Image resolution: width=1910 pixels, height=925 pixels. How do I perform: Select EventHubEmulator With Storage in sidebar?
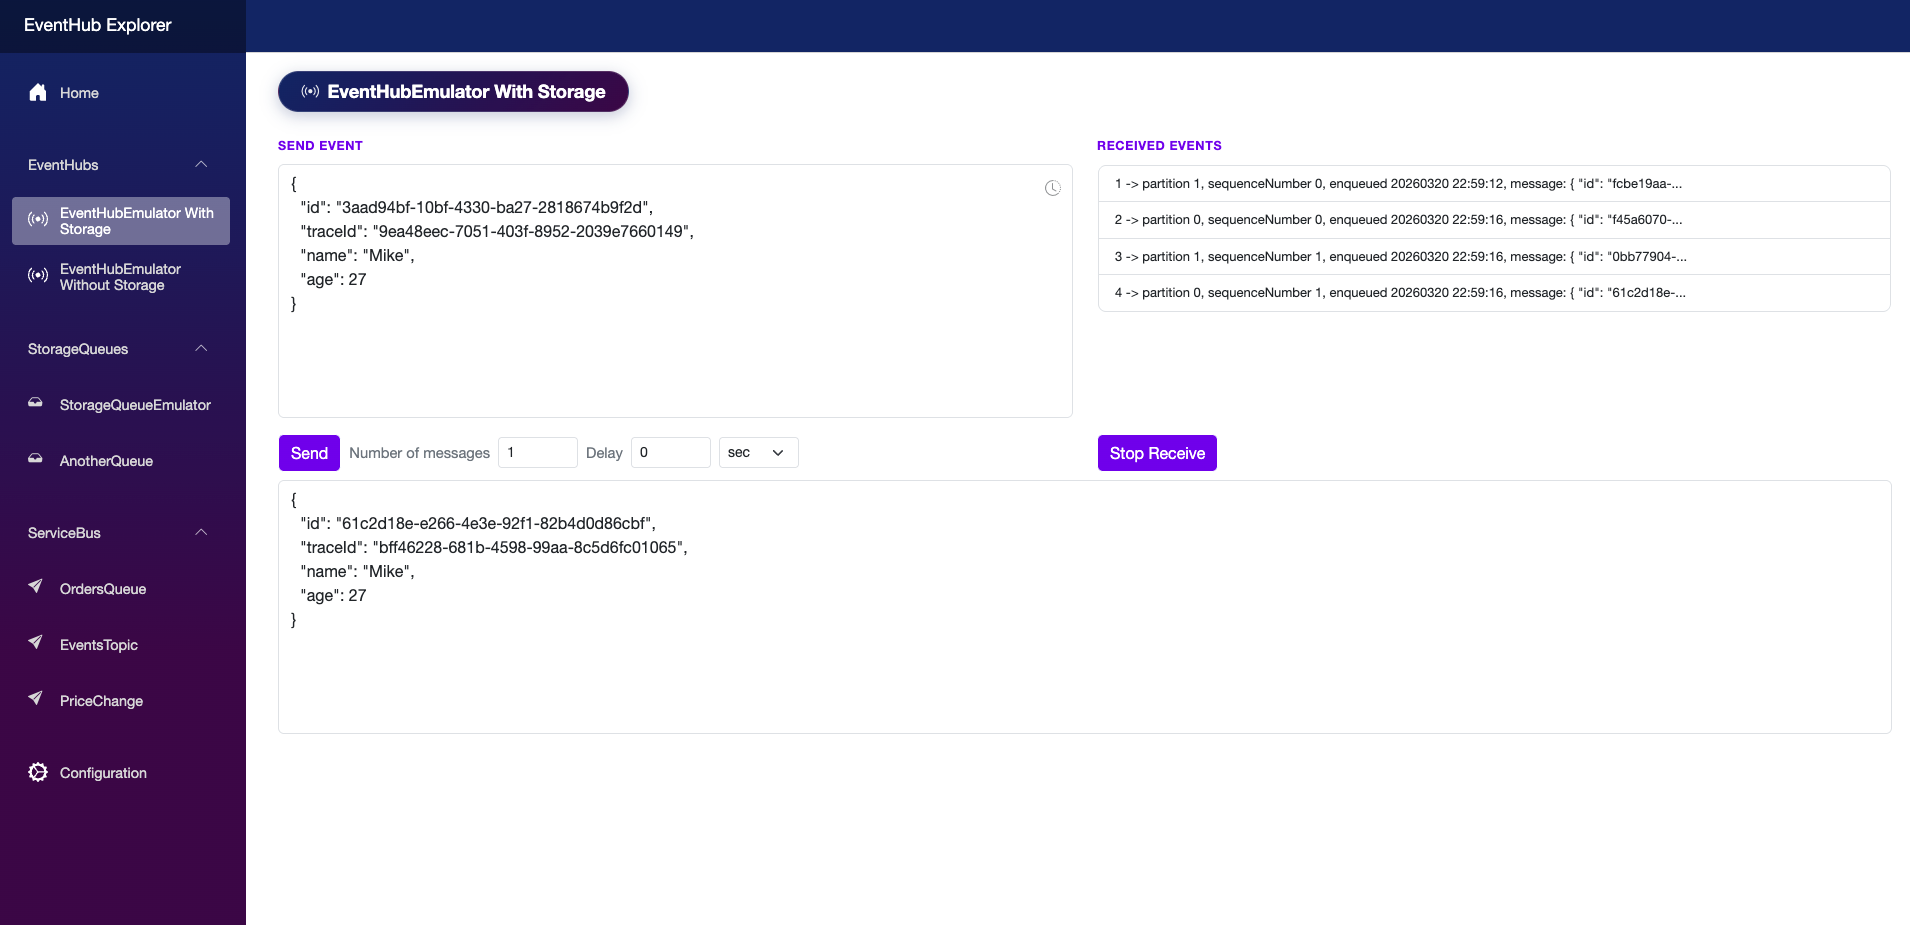coord(121,221)
